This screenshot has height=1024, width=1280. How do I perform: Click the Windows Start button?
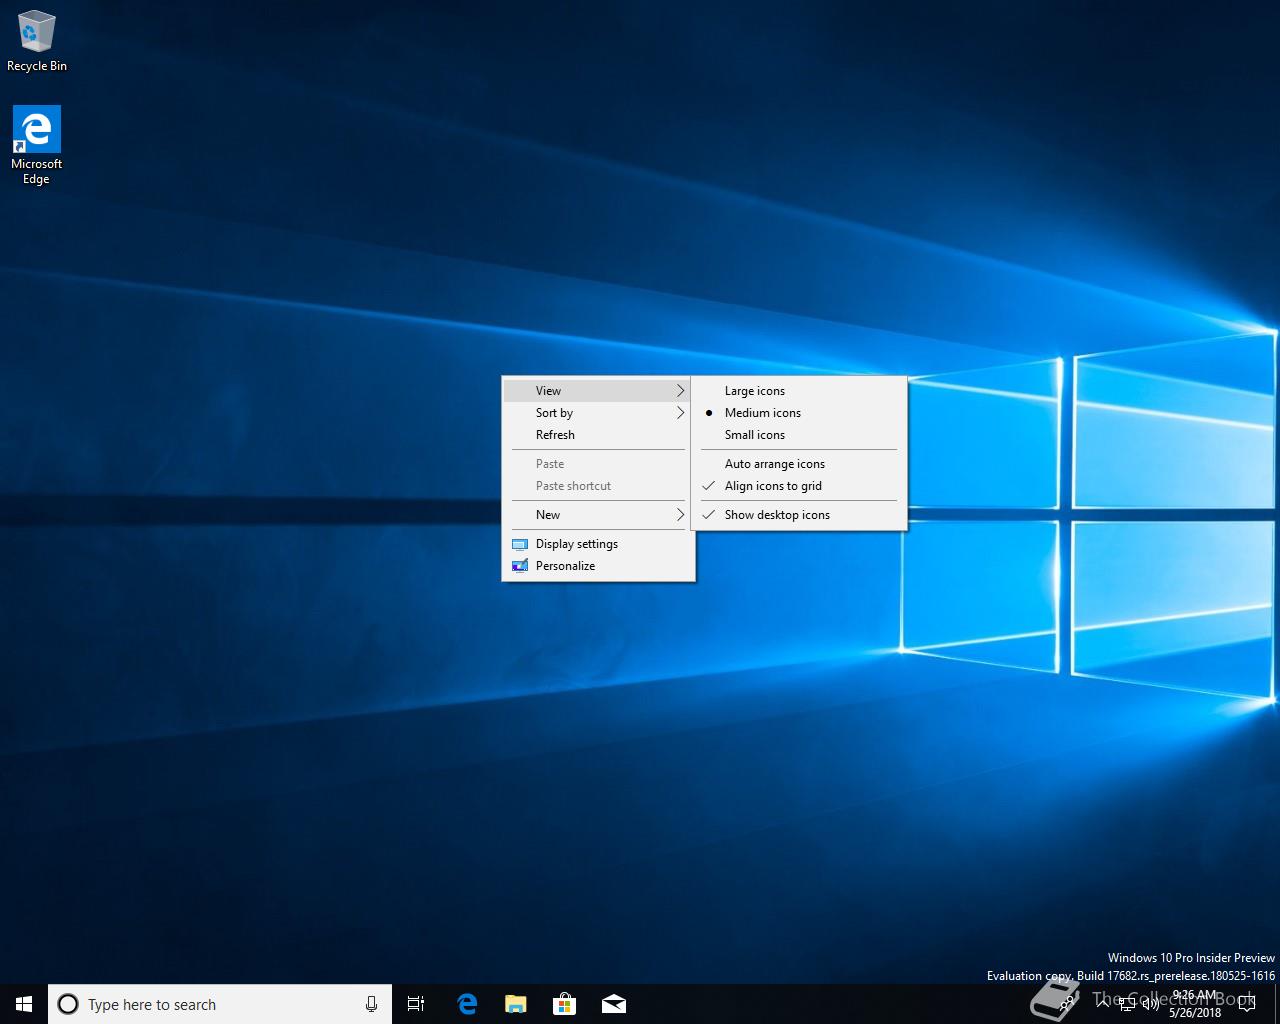click(x=24, y=1004)
